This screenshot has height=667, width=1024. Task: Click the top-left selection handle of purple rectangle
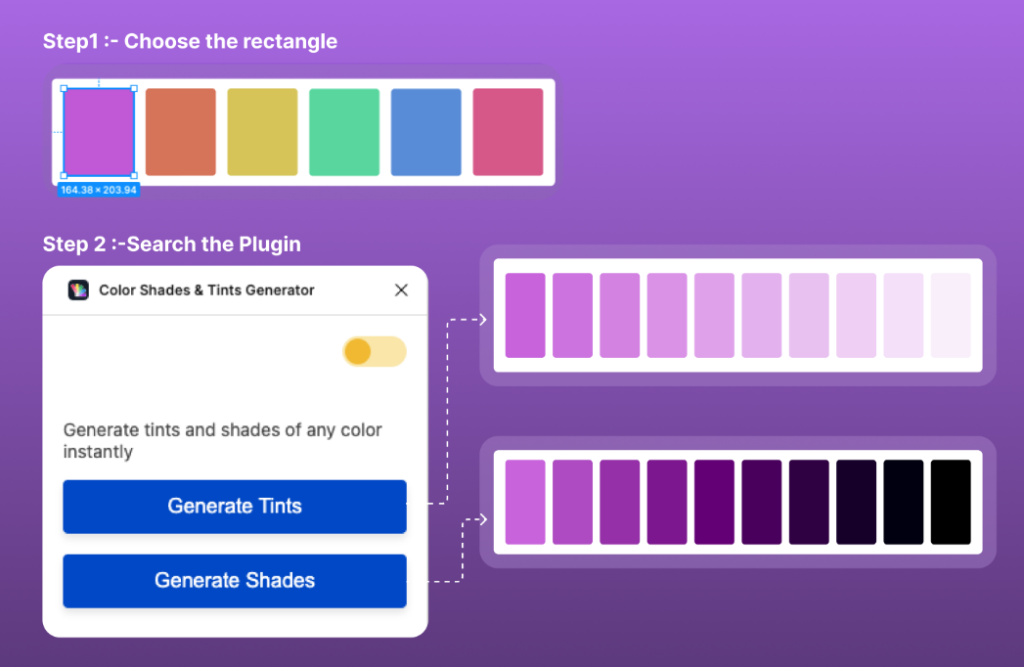coord(64,88)
